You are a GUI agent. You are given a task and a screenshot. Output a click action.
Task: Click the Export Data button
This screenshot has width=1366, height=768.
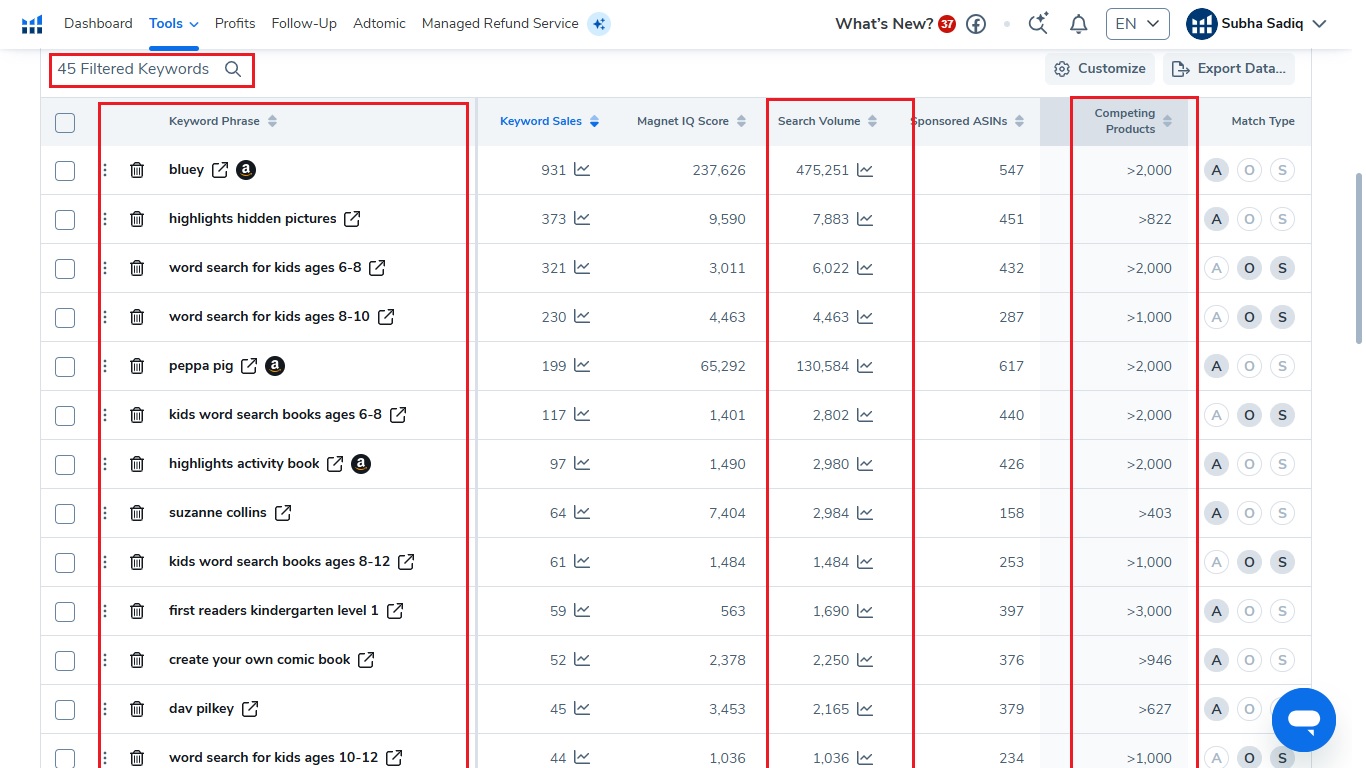1229,69
